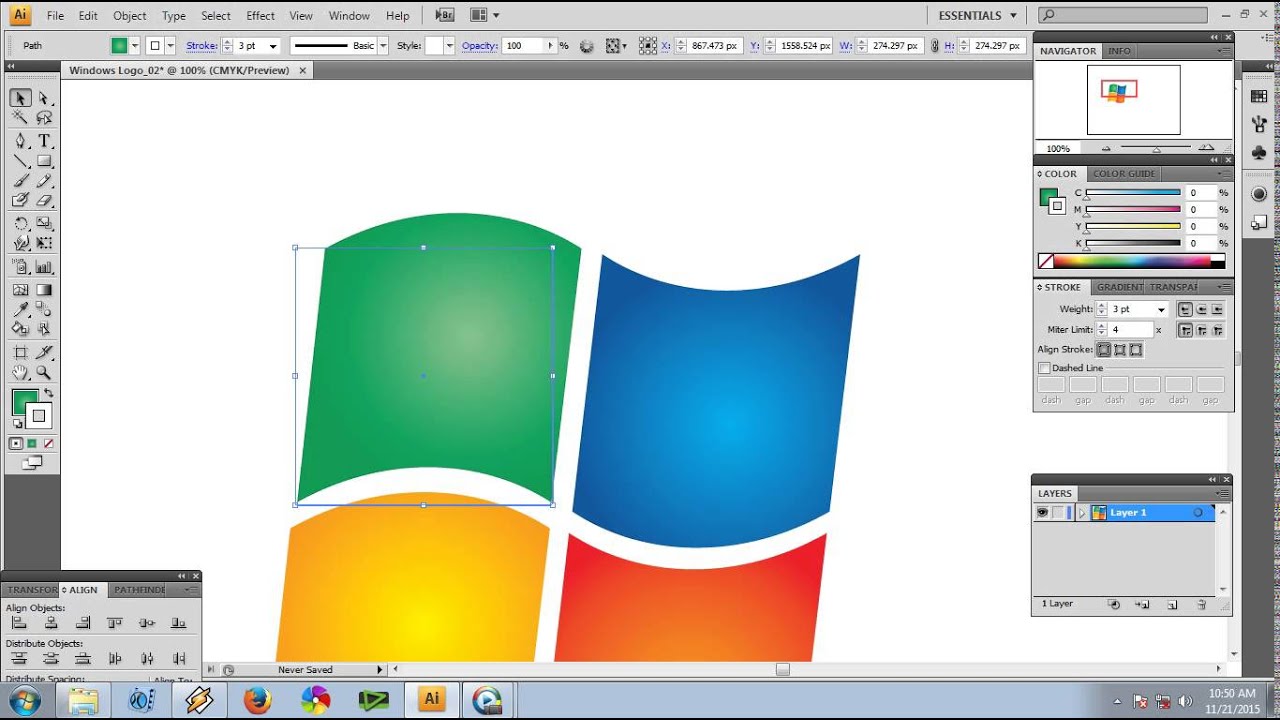Enable the Dashed Line checkbox

coord(1044,368)
